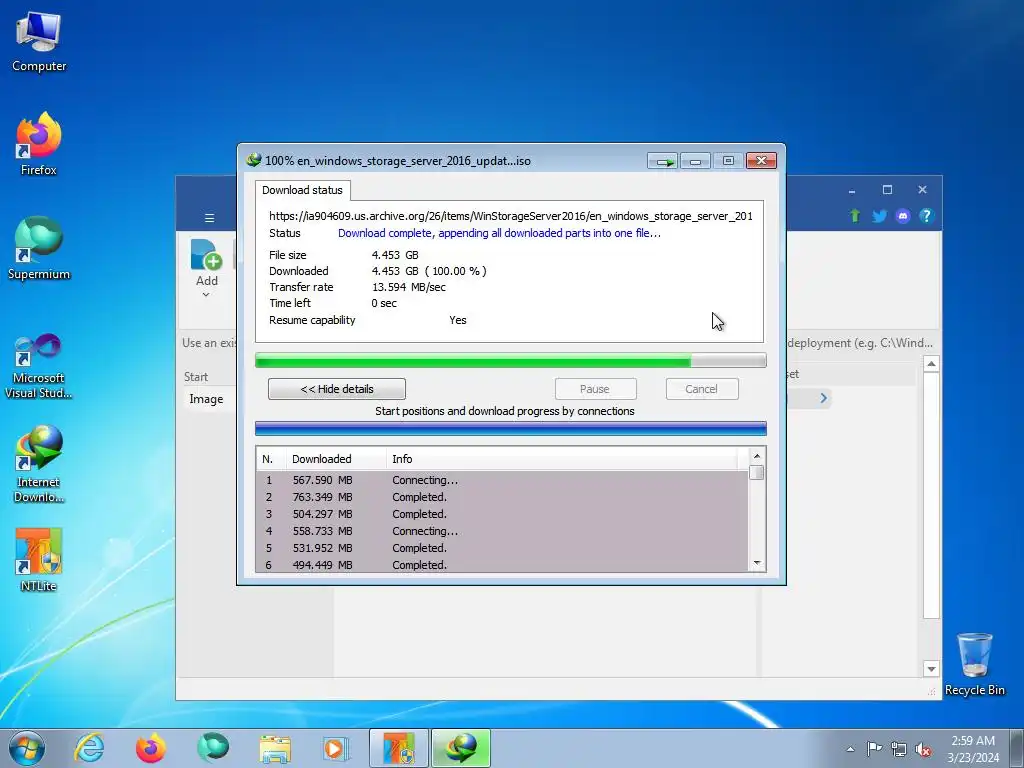Open the Twitter icon in NTLite
Screen dimensions: 1024x768
[x=879, y=216]
